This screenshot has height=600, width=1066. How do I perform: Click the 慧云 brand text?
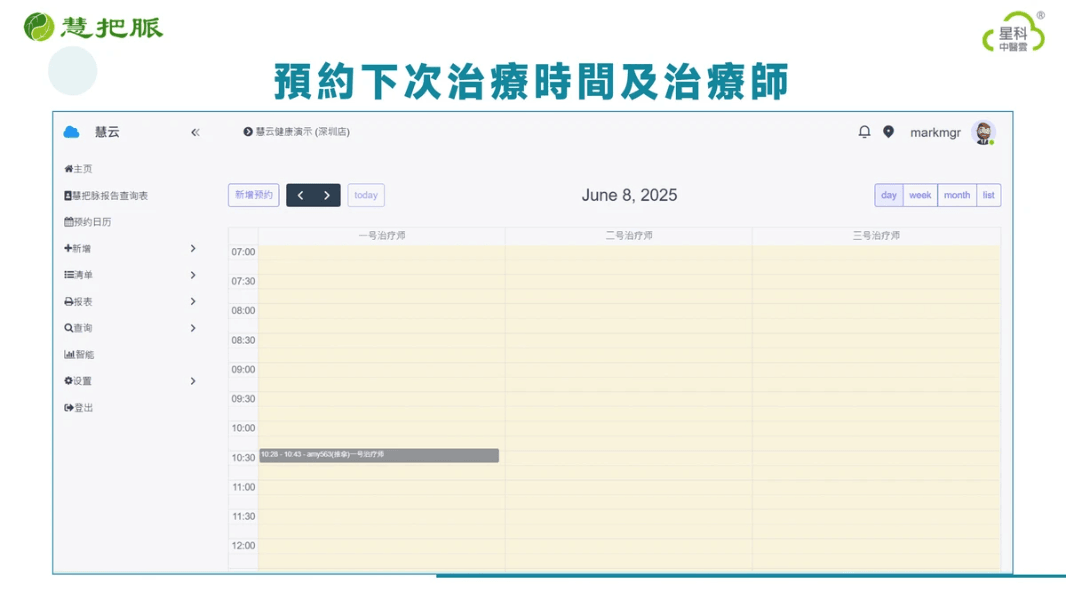pyautogui.click(x=107, y=132)
